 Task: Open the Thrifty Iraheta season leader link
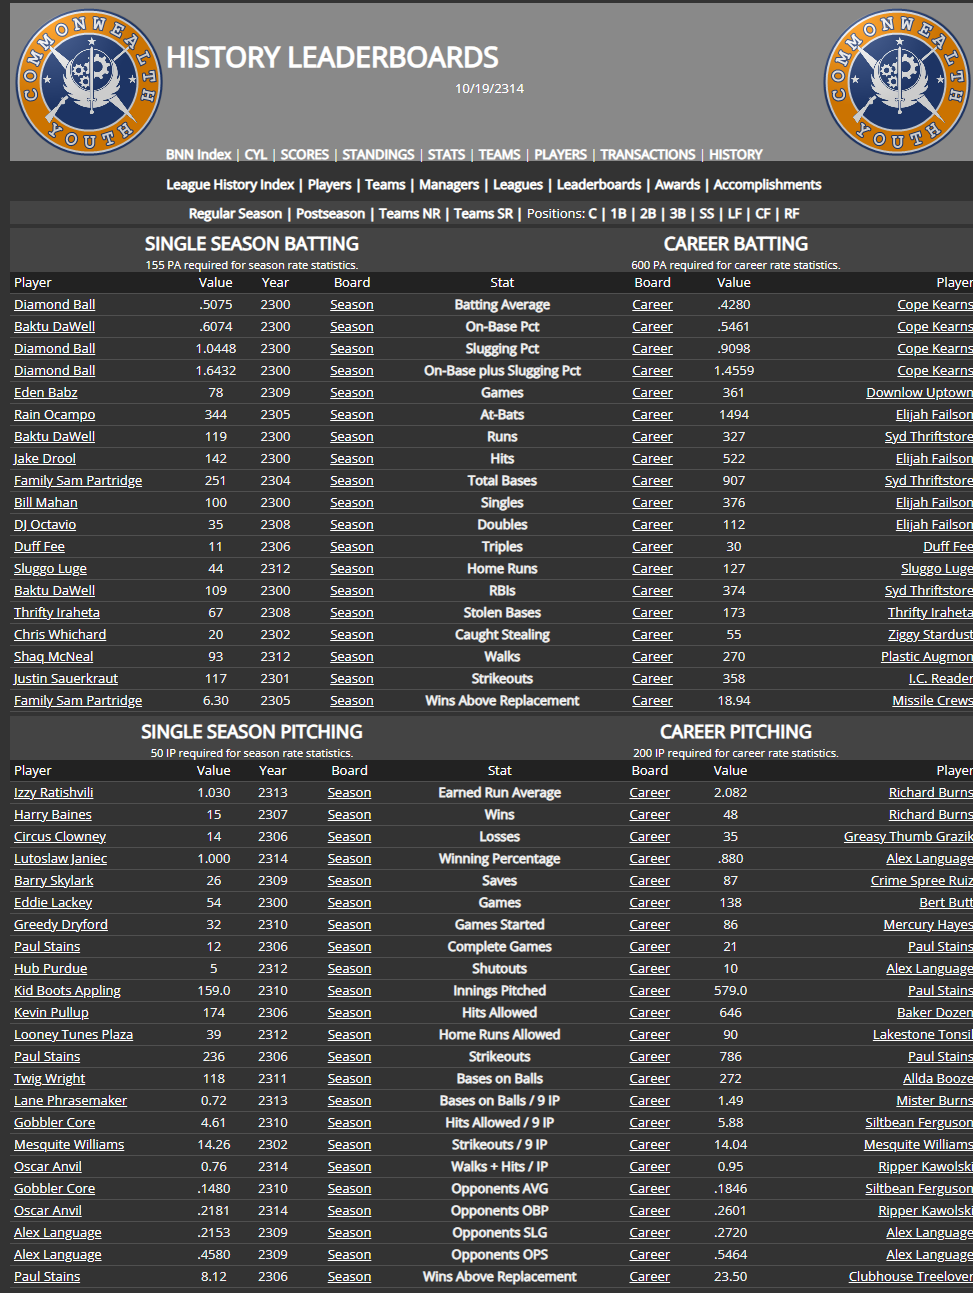point(57,613)
